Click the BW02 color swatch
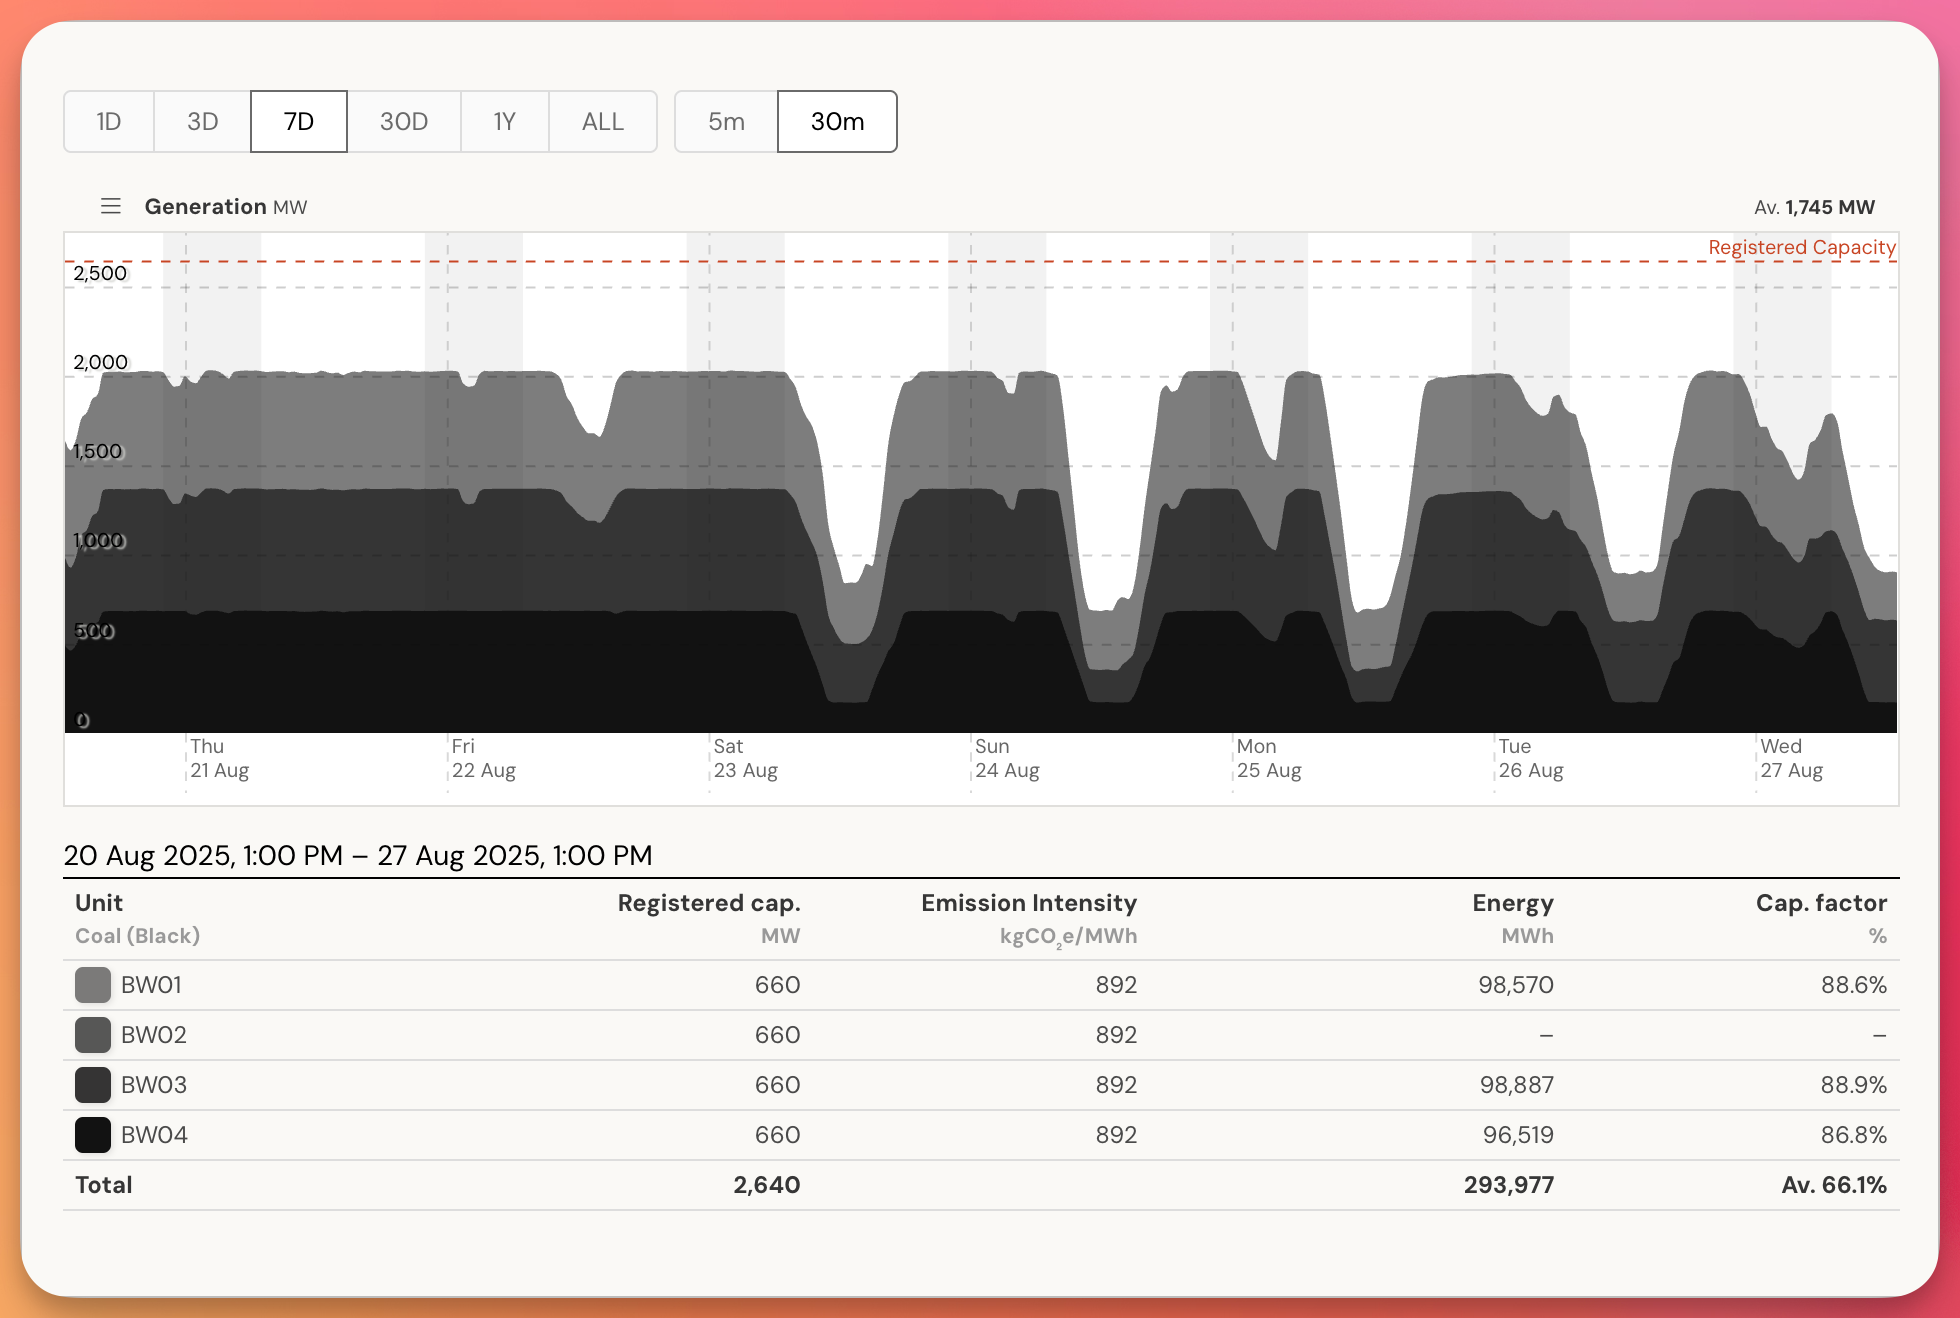Screen dimensions: 1960x1318 [x=93, y=1035]
